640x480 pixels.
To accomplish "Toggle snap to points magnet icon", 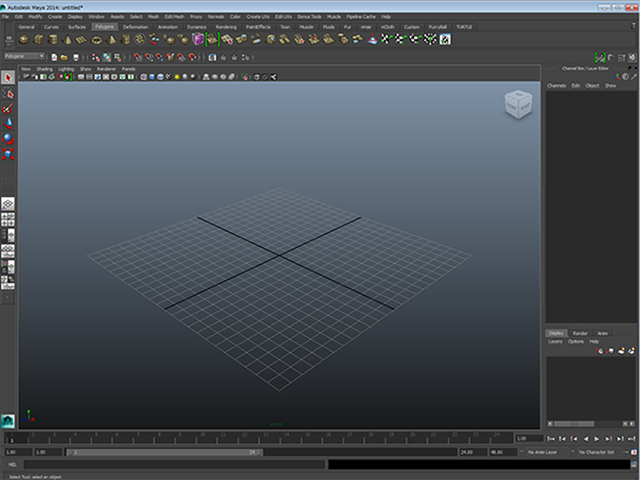I will click(x=160, y=57).
